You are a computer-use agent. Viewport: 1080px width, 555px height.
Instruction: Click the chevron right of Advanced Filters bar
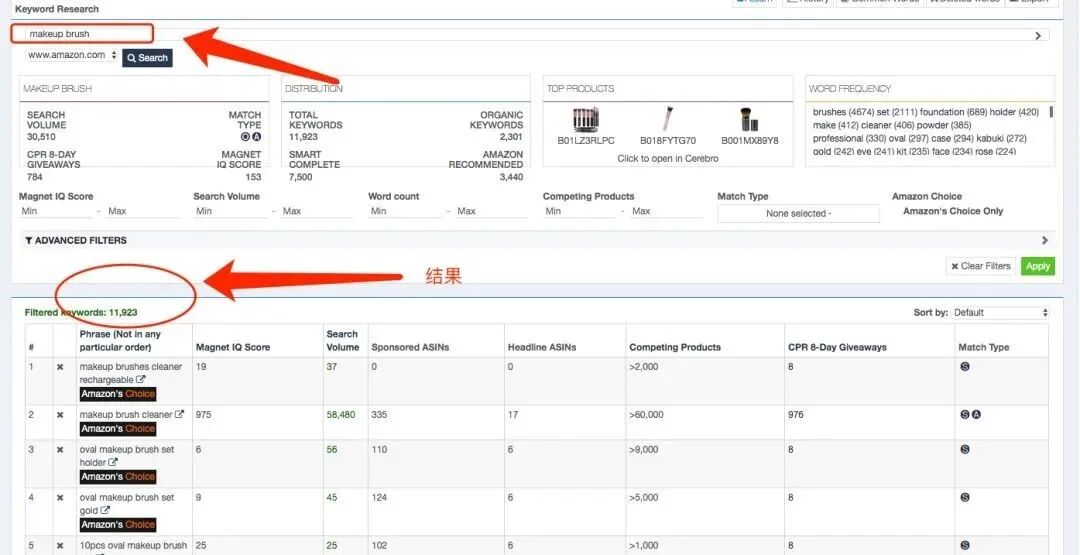click(1044, 240)
